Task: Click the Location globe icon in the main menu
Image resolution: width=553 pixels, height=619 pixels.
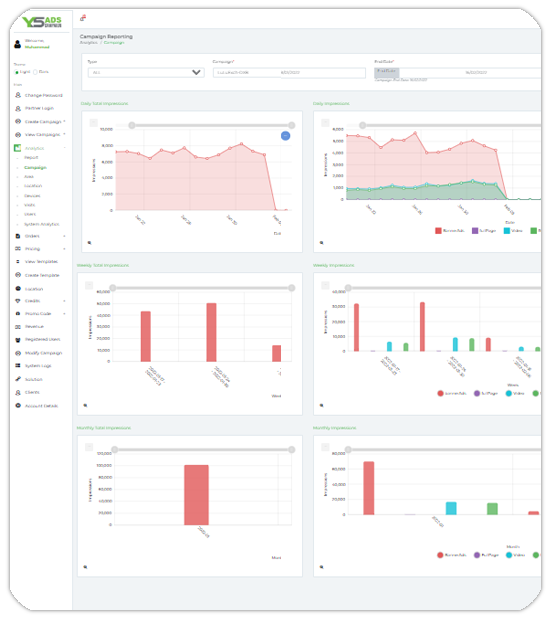Action: point(18,289)
